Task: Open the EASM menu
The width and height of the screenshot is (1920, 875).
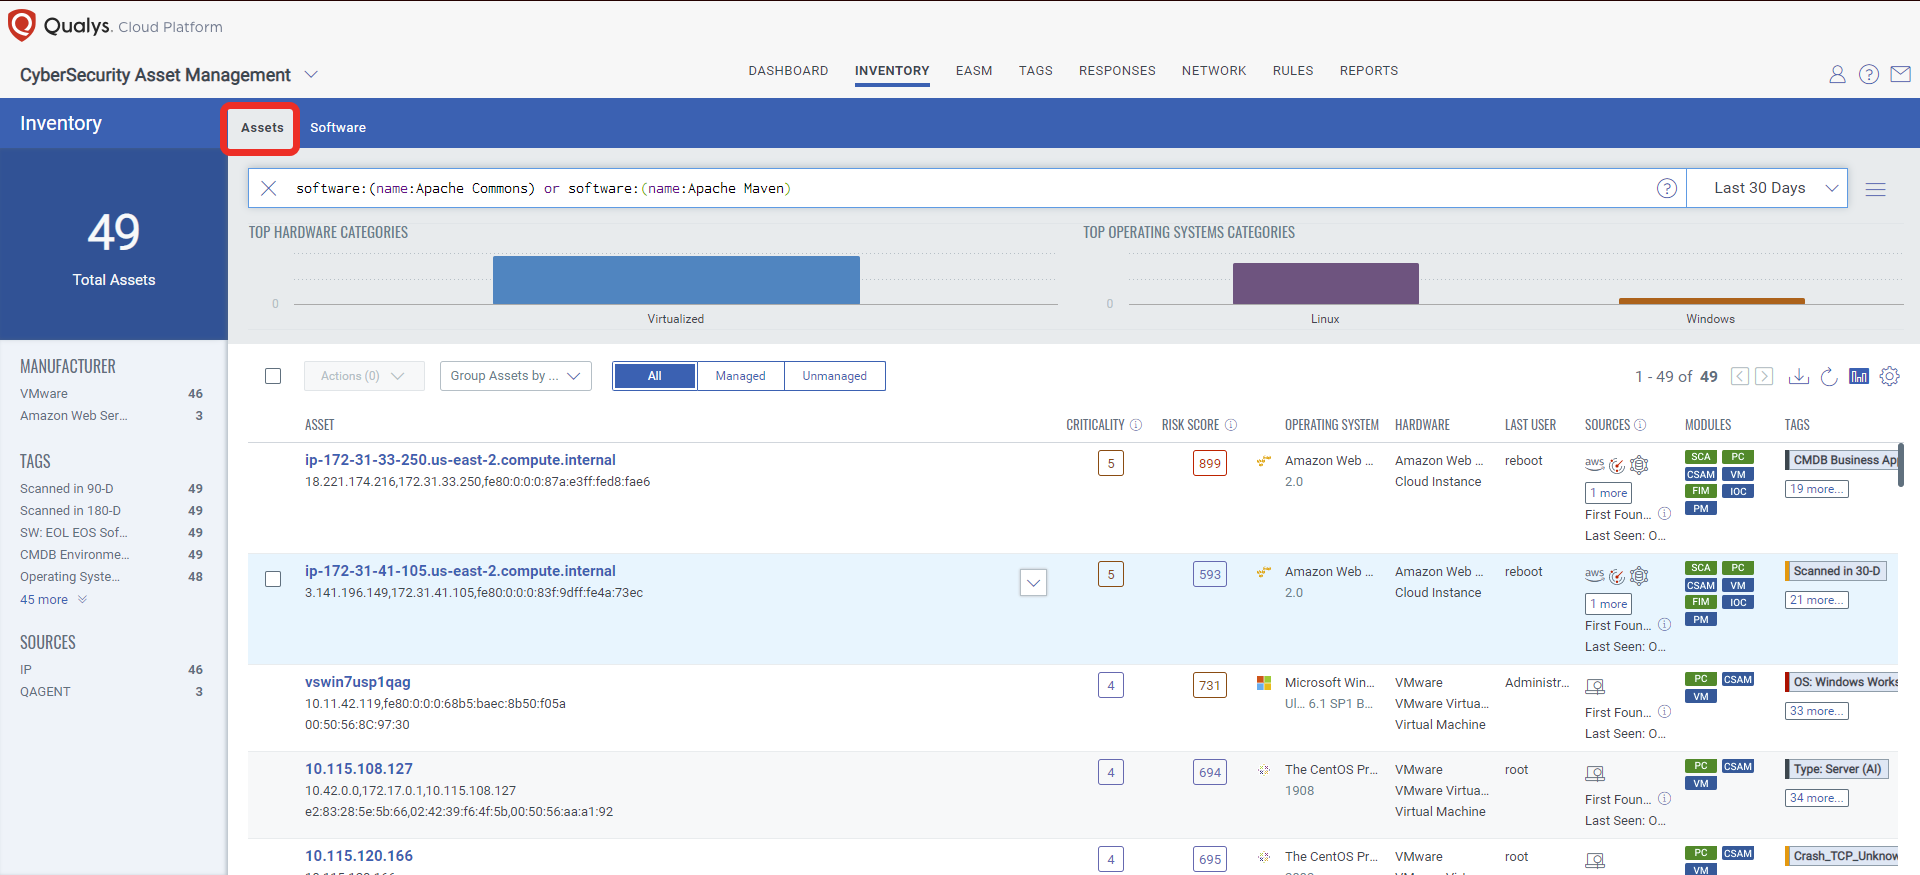Action: [974, 71]
